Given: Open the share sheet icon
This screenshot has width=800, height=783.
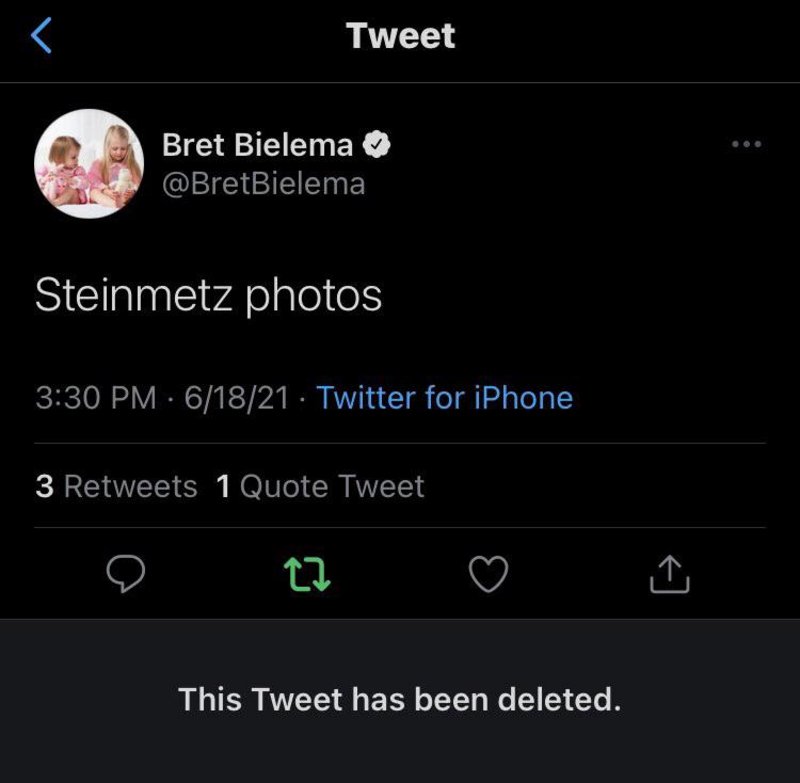Looking at the screenshot, I should pos(670,573).
